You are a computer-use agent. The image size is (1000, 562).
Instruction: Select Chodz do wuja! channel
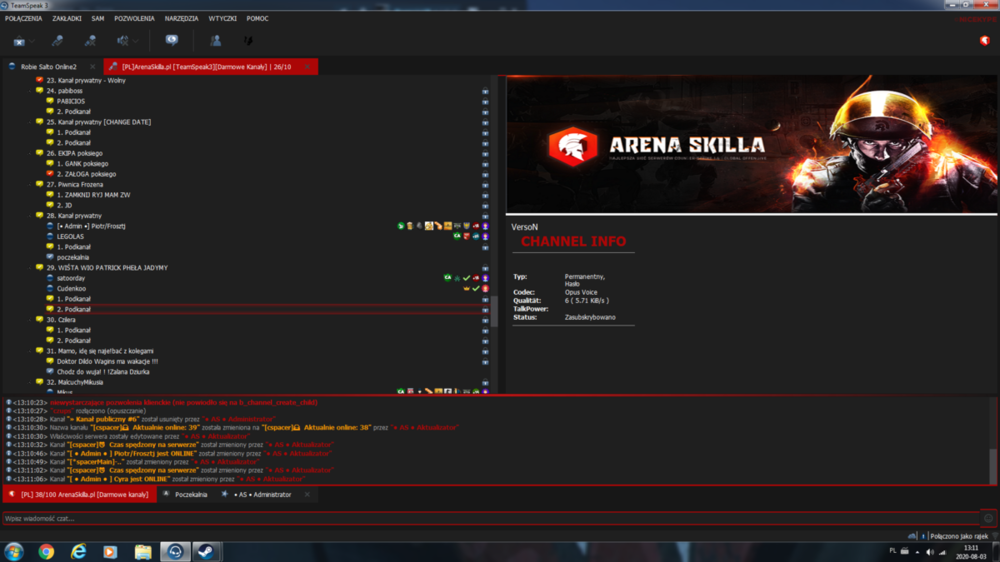tap(103, 371)
